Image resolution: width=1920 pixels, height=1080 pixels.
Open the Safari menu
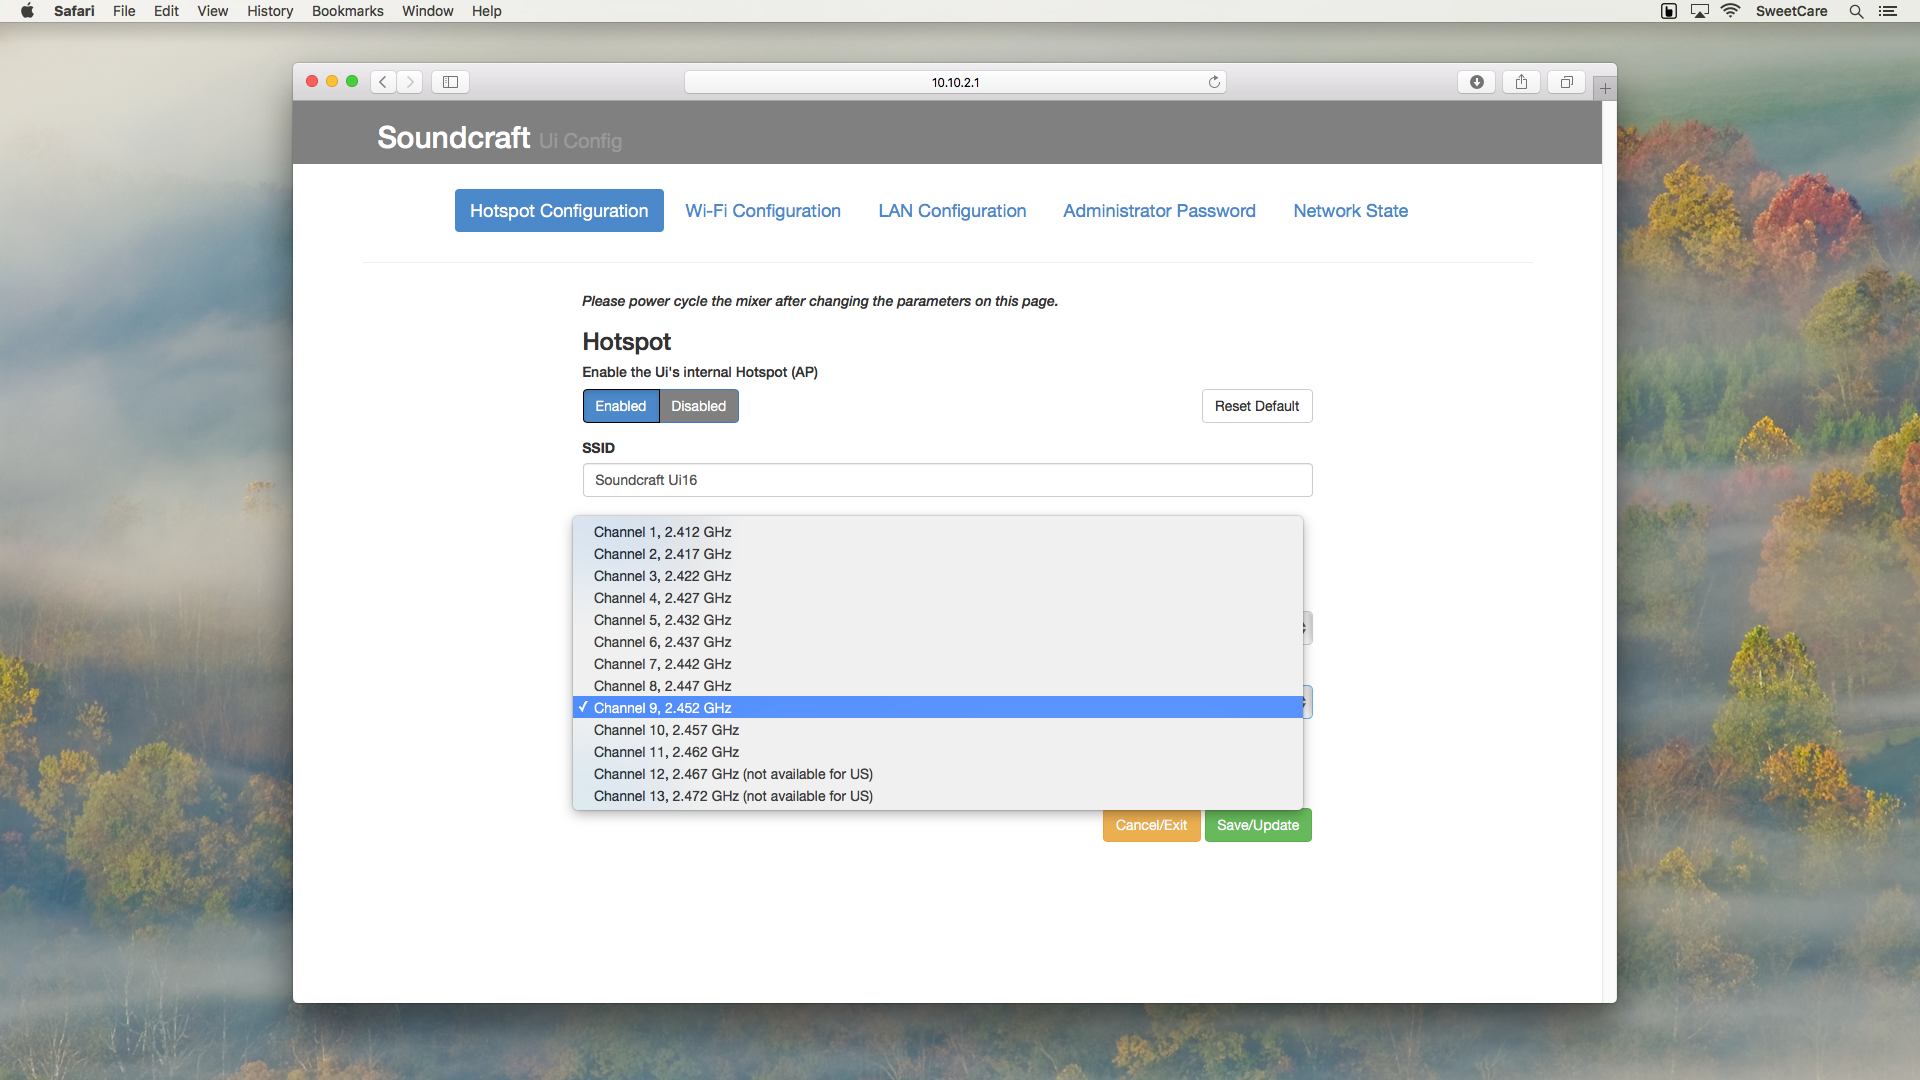[x=74, y=11]
